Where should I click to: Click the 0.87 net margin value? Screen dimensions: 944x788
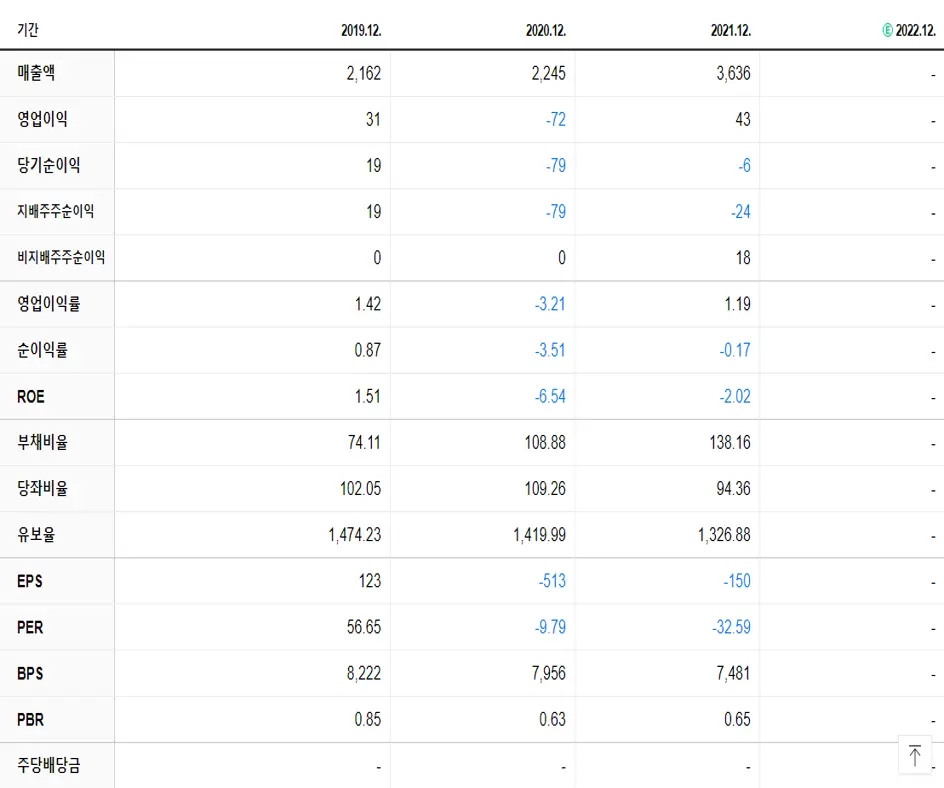(x=368, y=350)
